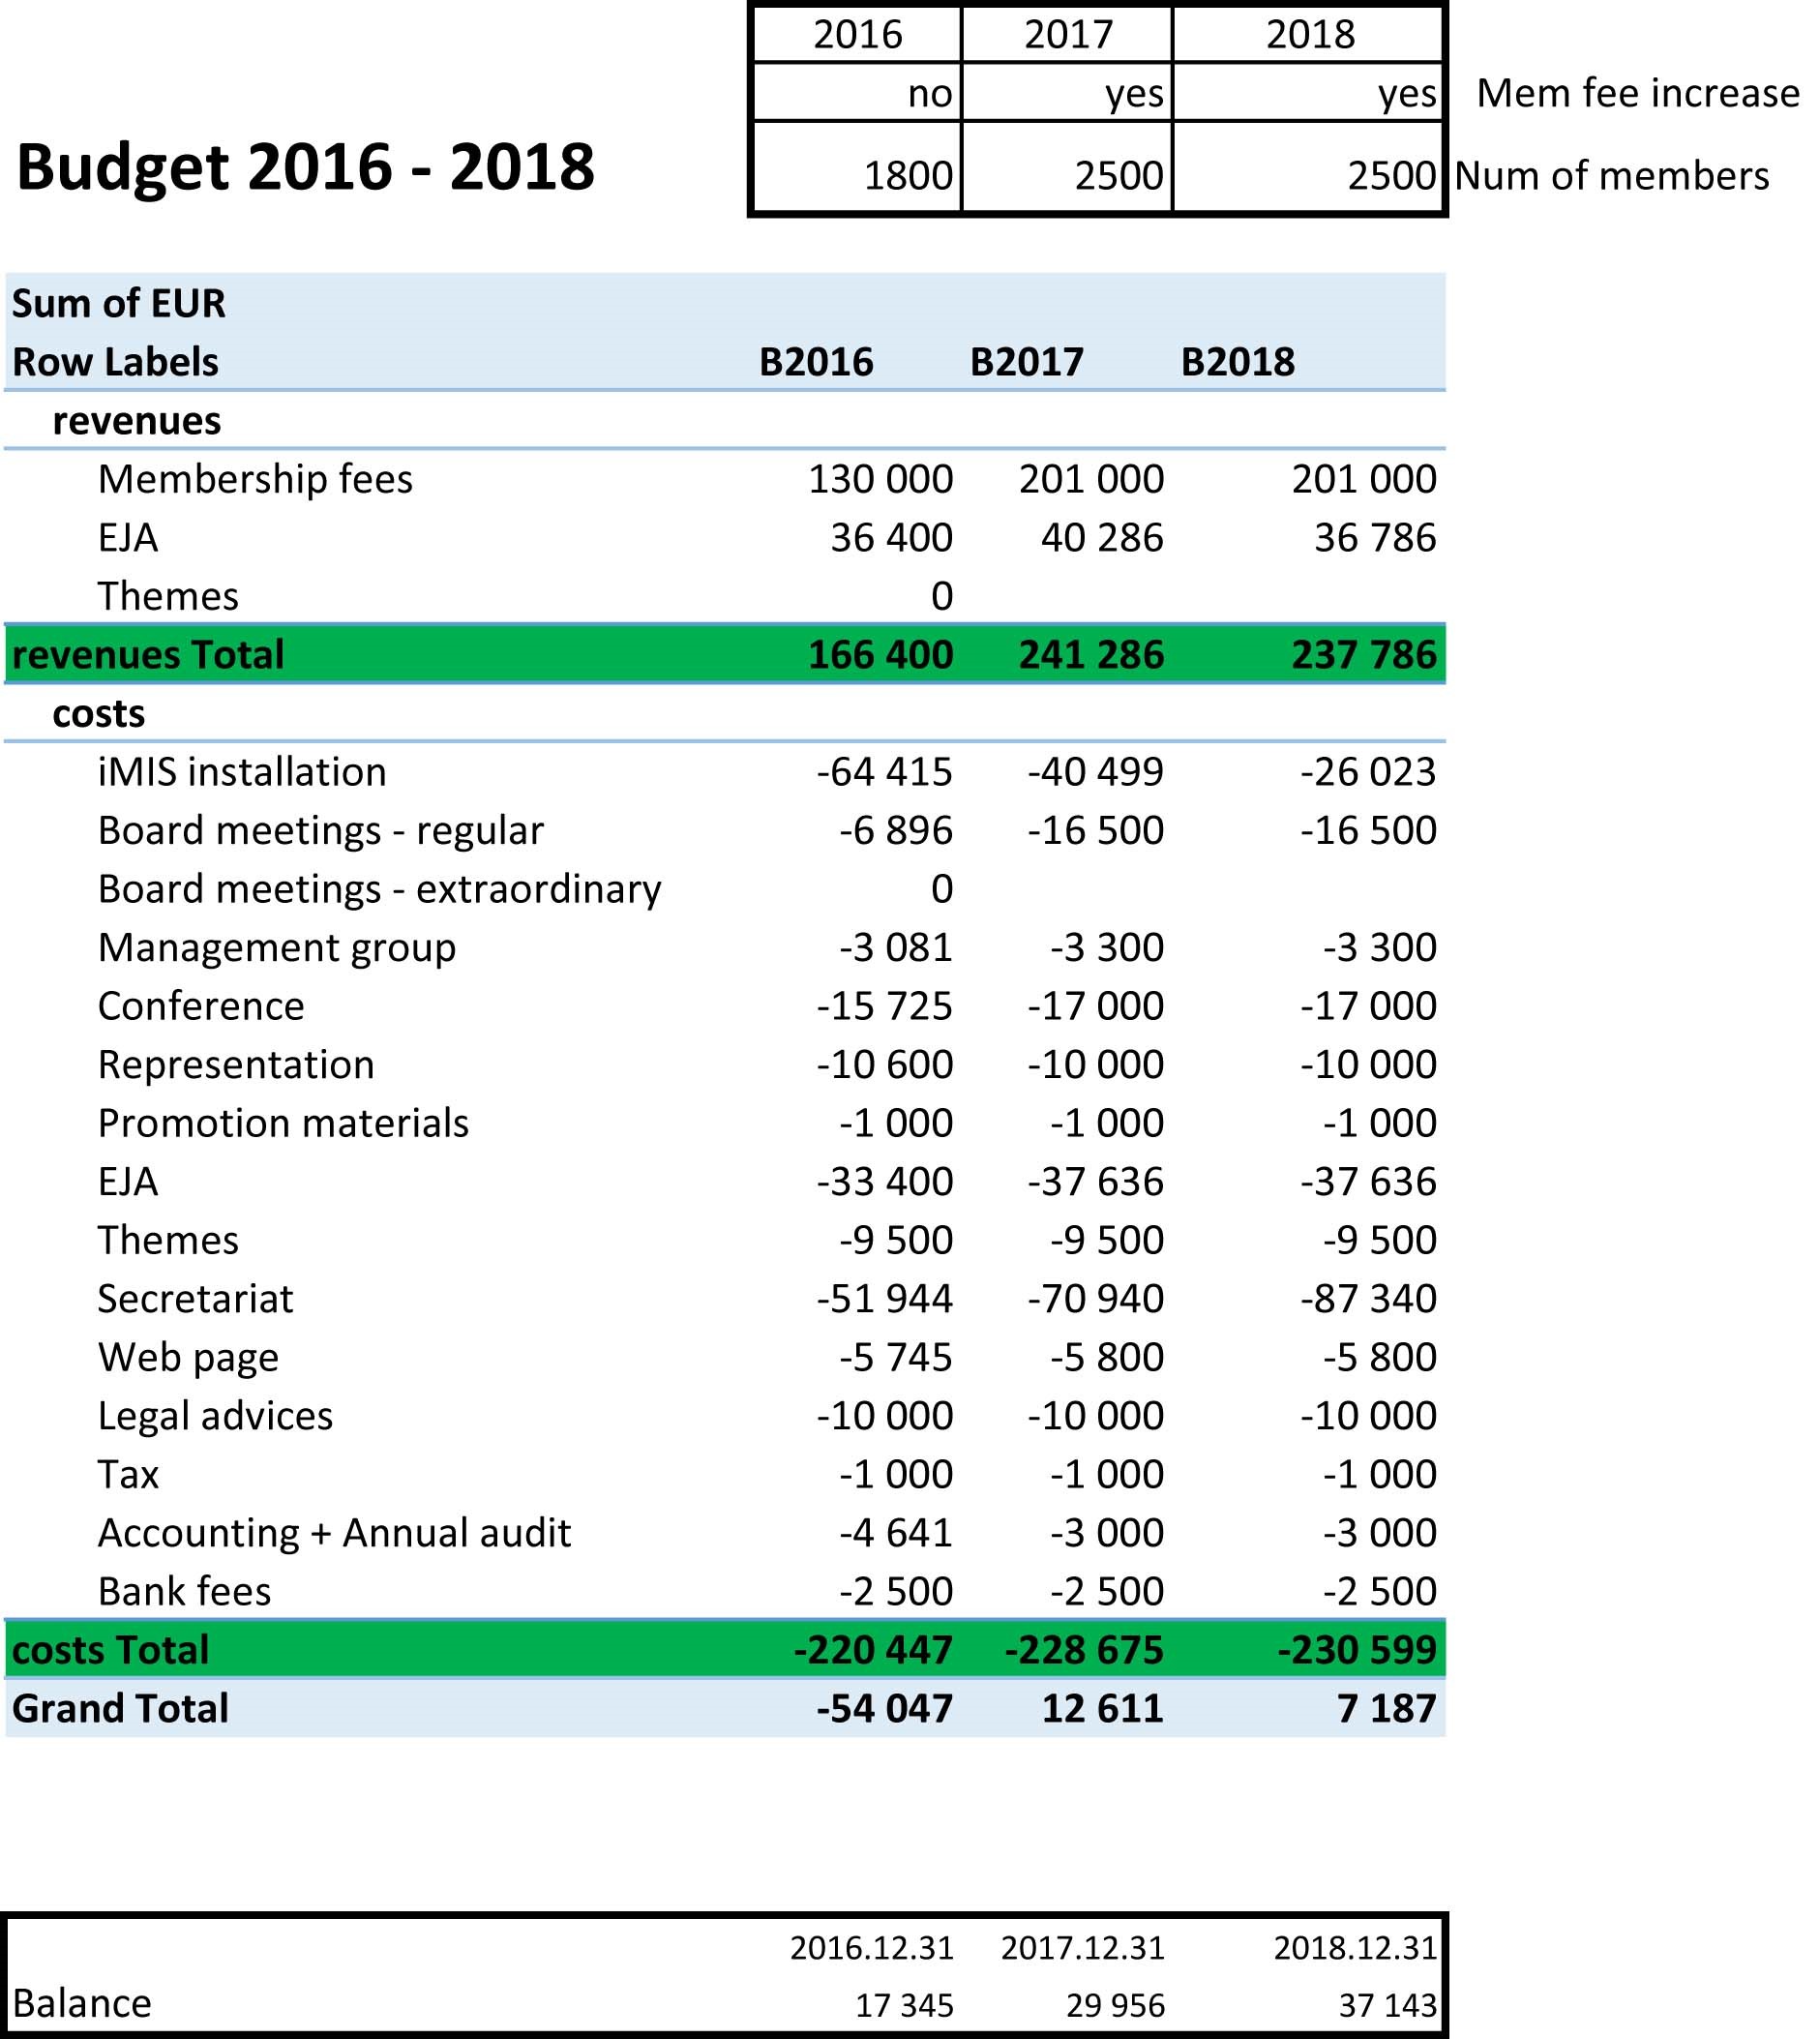Select the 17 345 balance value
This screenshot has width=1820, height=2039.
tap(904, 2006)
